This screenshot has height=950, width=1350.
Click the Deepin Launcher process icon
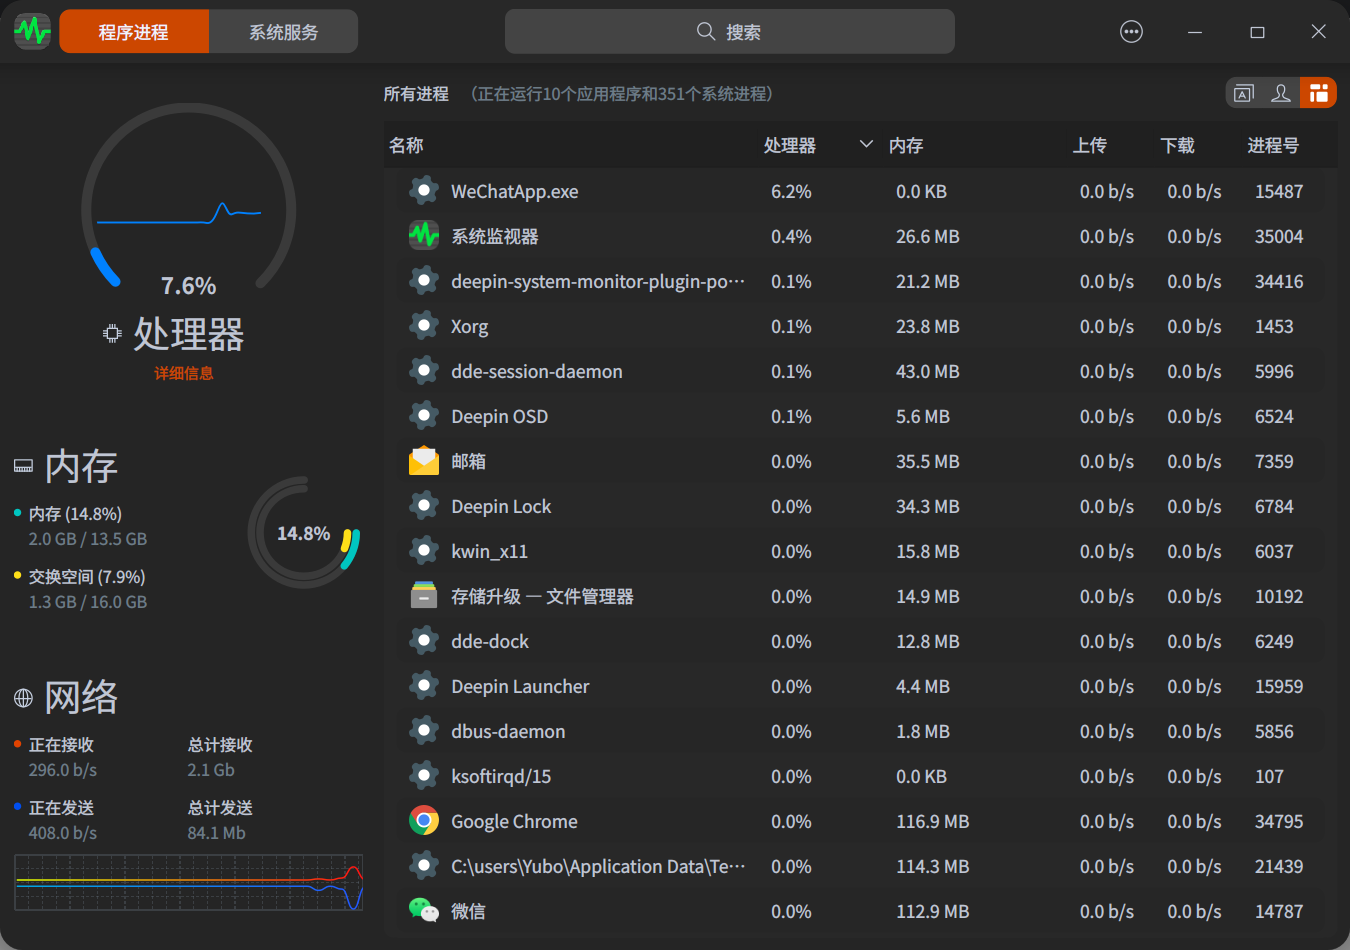pyautogui.click(x=424, y=686)
